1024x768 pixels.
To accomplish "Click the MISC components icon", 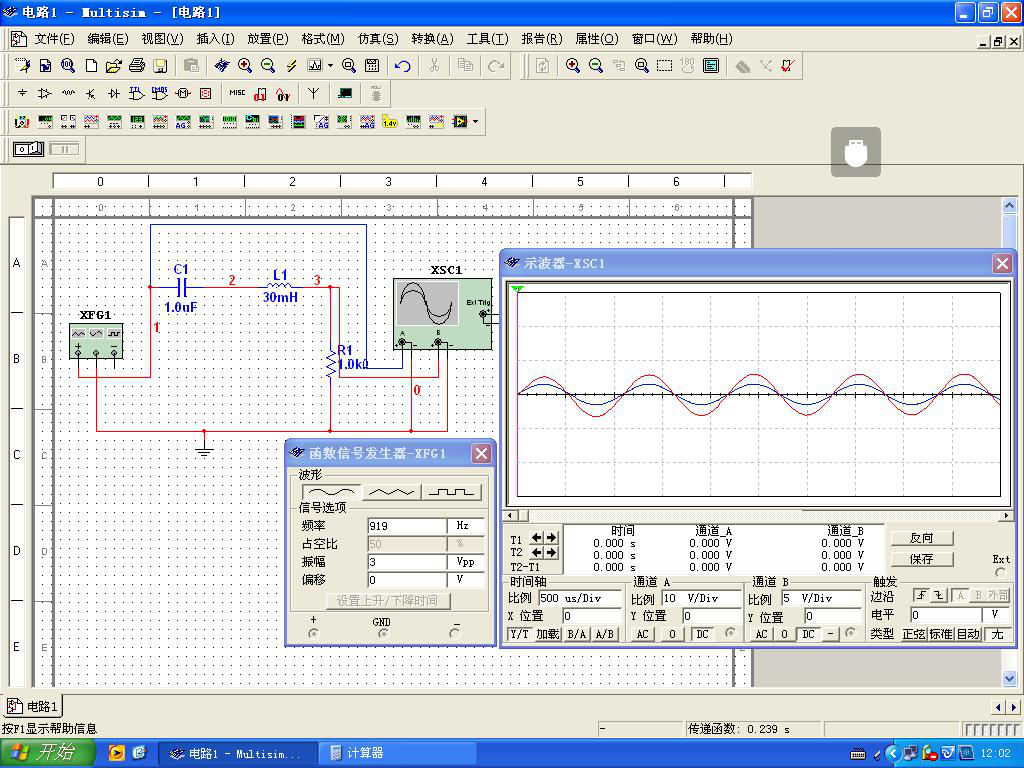I will 237,93.
